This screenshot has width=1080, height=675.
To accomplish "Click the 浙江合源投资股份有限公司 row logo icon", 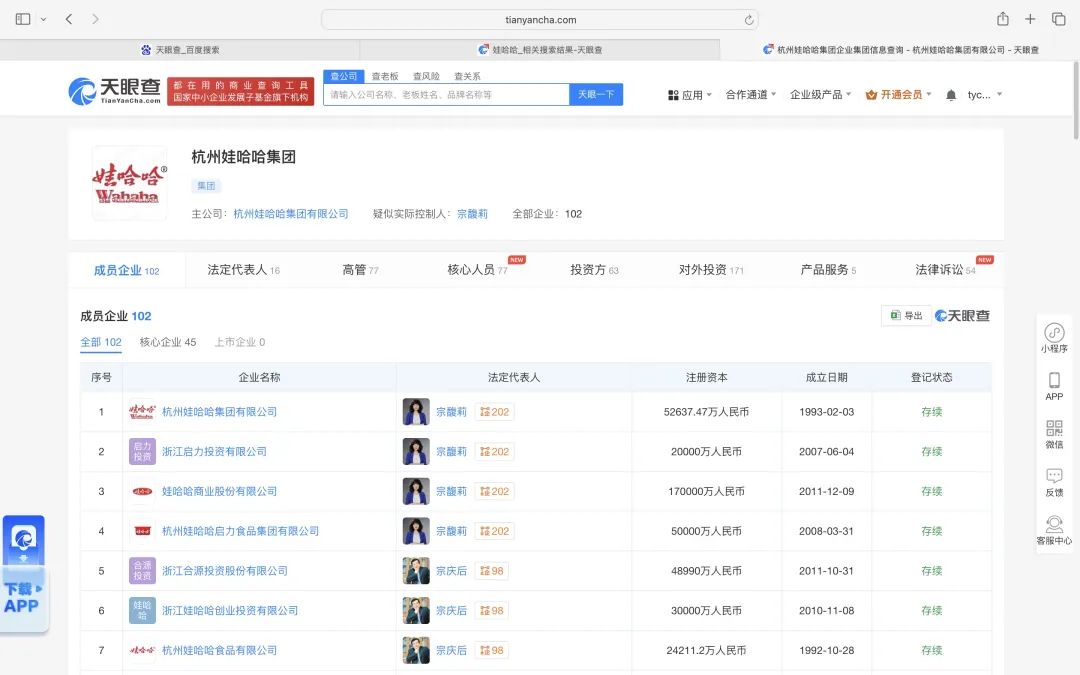I will (142, 571).
